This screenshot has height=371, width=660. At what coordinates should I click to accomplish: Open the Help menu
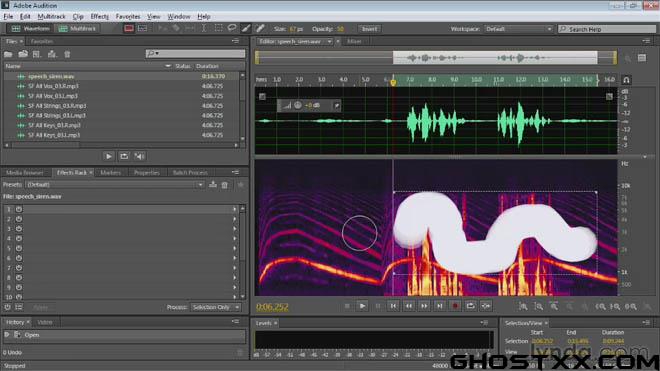204,16
